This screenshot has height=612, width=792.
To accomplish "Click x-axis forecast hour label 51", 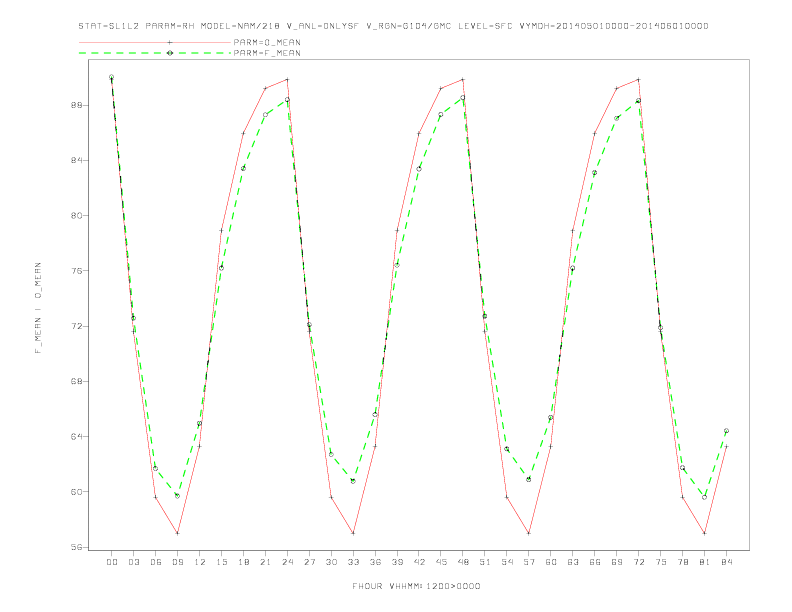I will point(485,562).
